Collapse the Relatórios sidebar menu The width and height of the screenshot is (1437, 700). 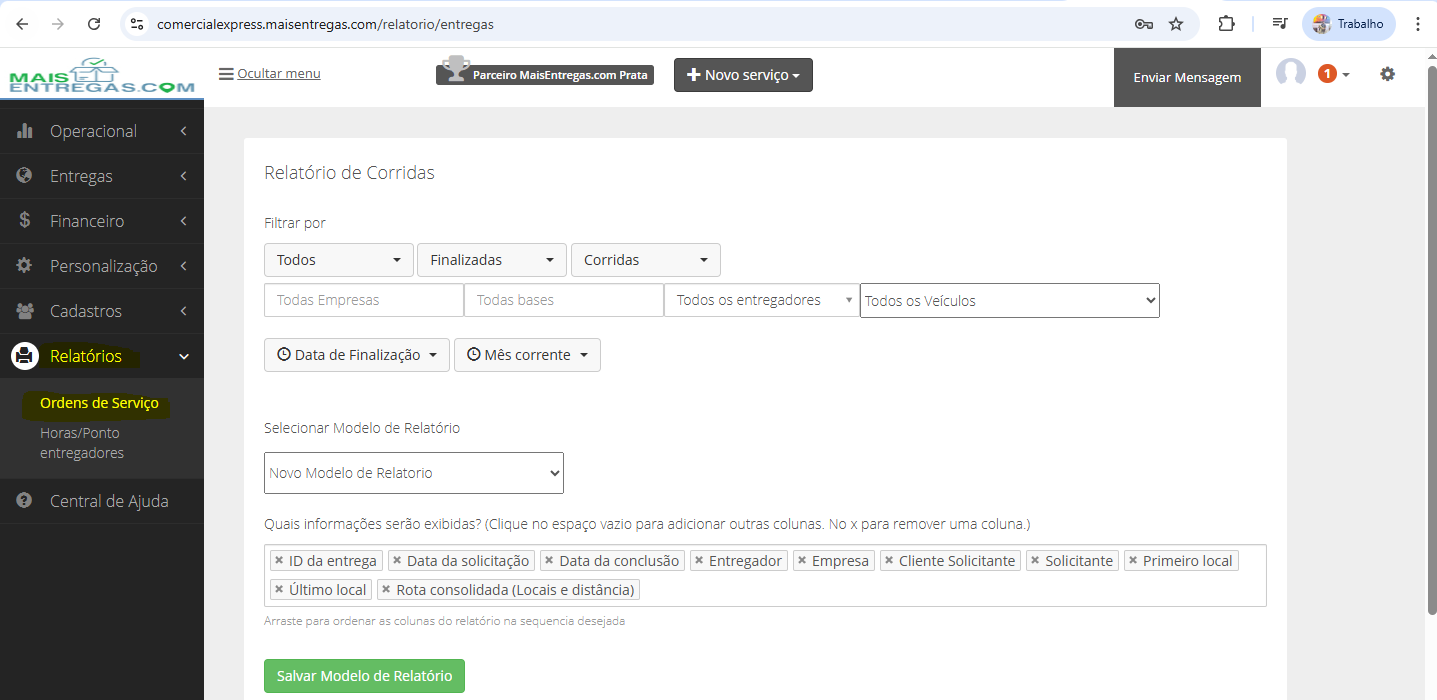click(102, 356)
